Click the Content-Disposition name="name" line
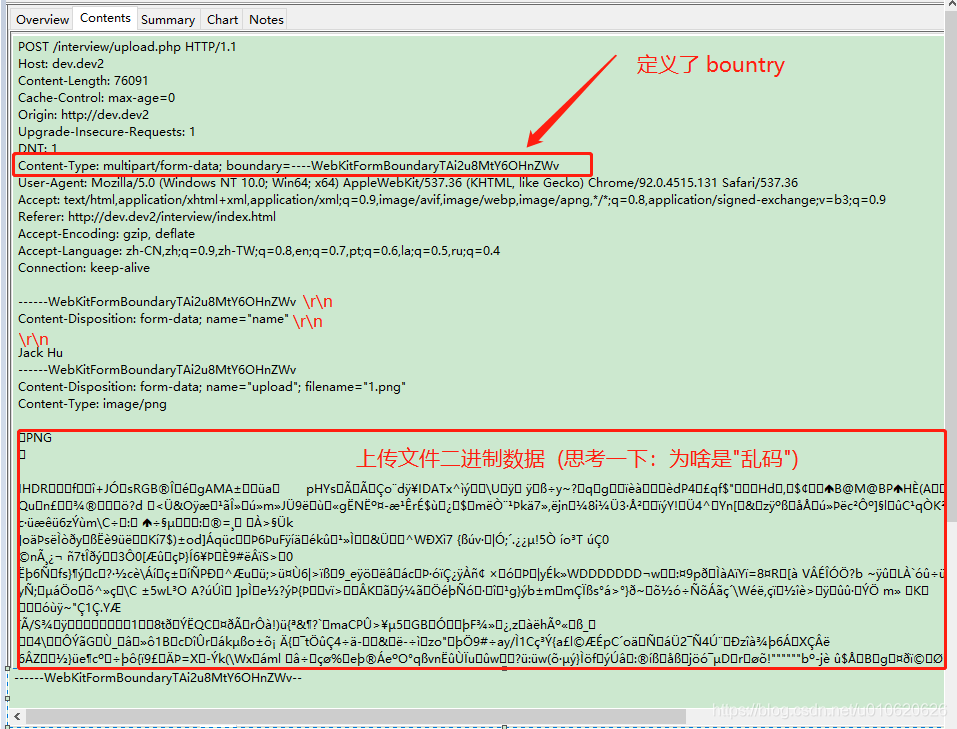Image resolution: width=957 pixels, height=729 pixels. click(153, 319)
